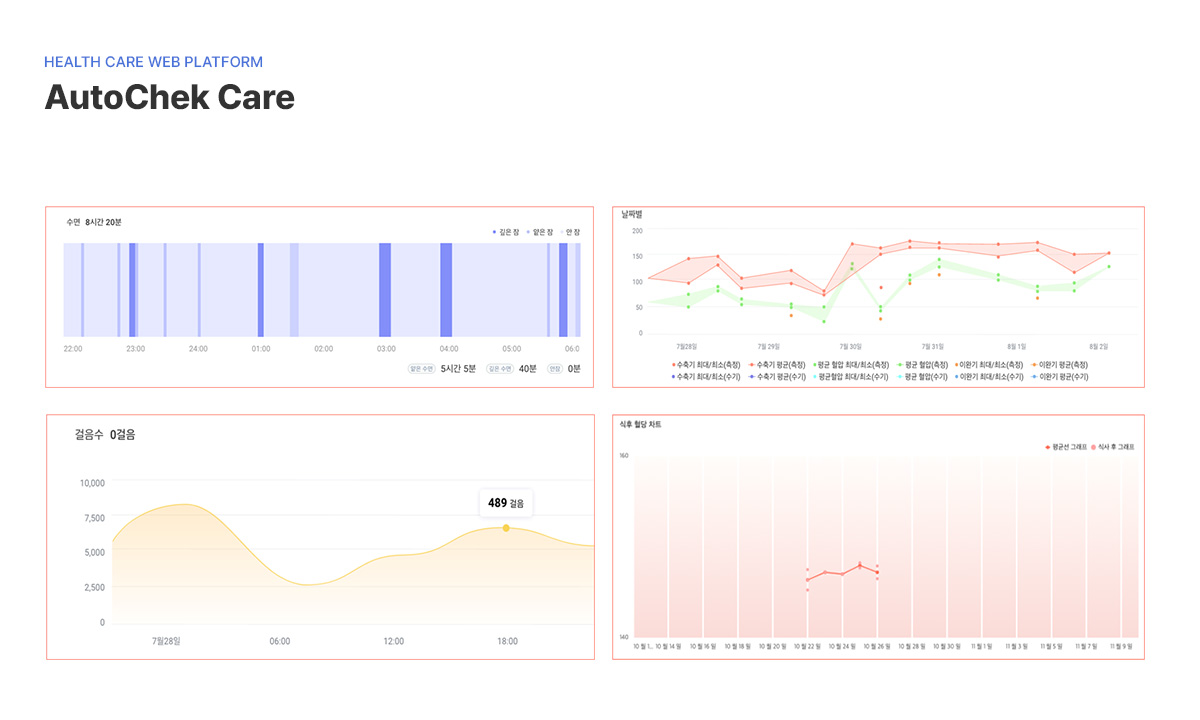The width and height of the screenshot is (1200, 720).
Task: Click the 깊은 수면 badge below sleep chart
Action: pos(500,369)
